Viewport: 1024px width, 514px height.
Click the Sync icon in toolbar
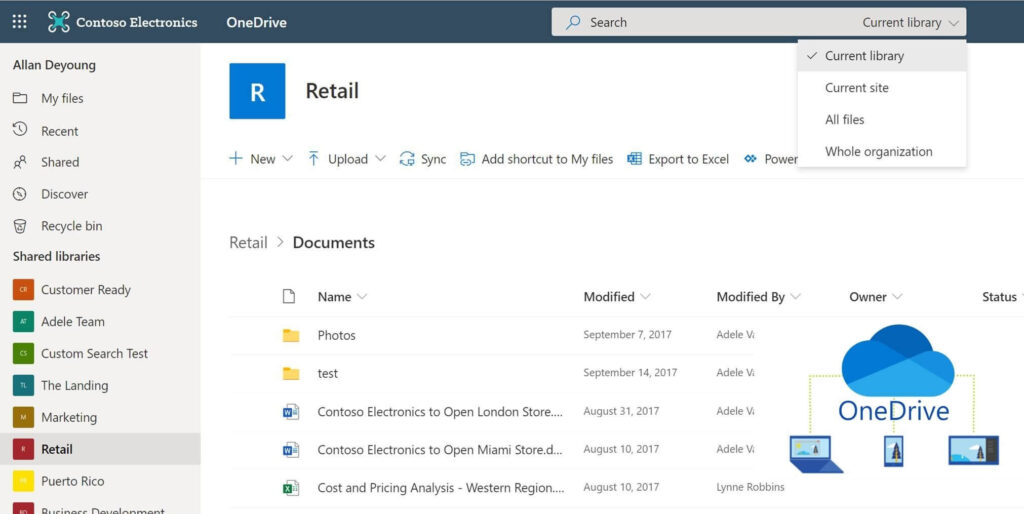point(407,159)
